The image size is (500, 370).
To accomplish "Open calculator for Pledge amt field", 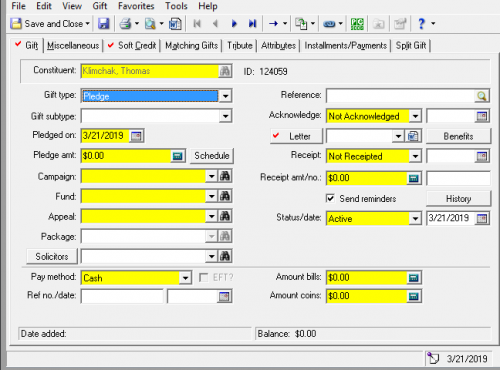I will [x=178, y=156].
